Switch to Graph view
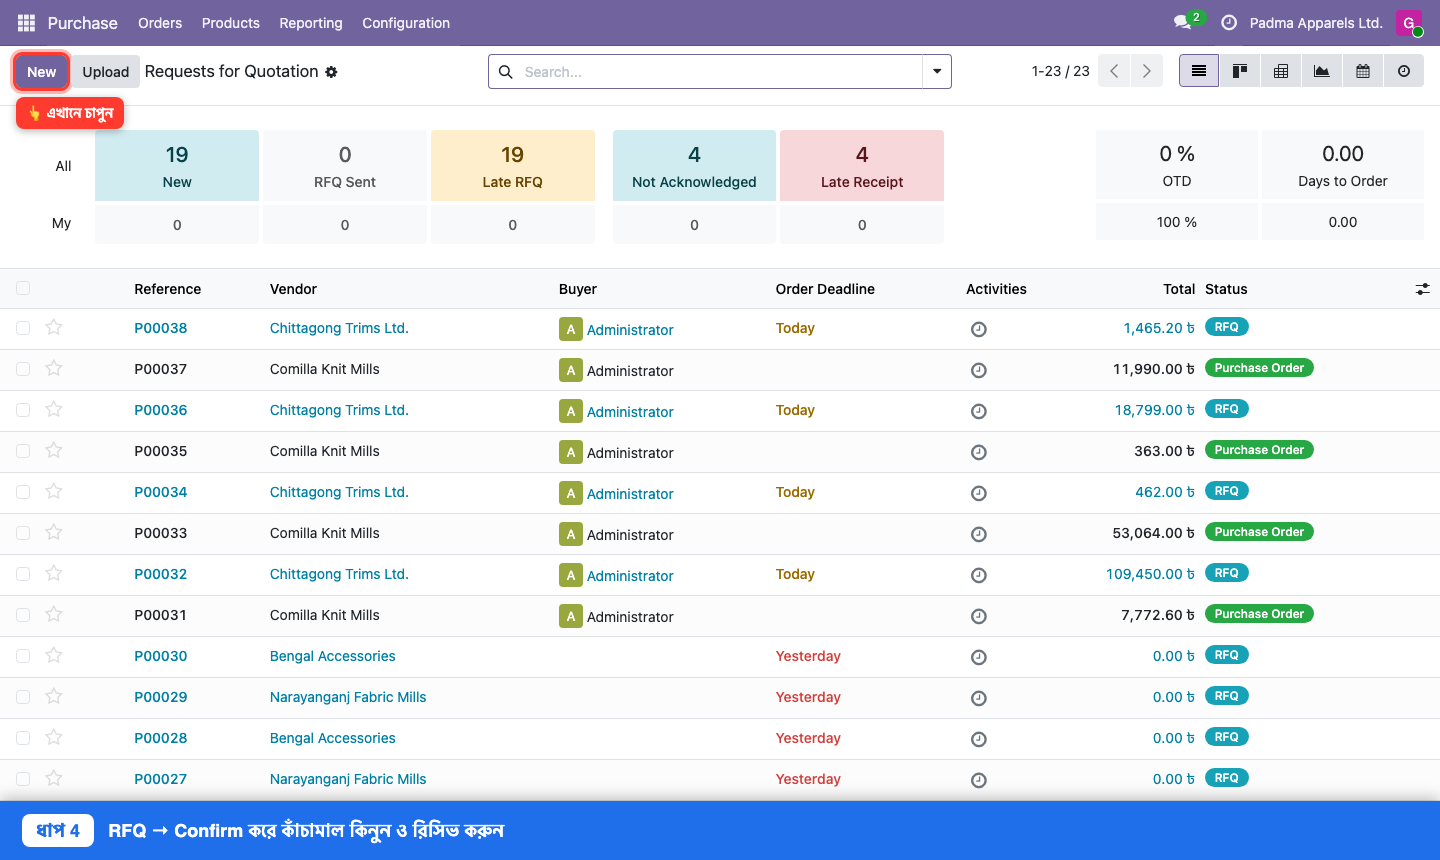Screen dimensions: 1440x860 point(1322,71)
